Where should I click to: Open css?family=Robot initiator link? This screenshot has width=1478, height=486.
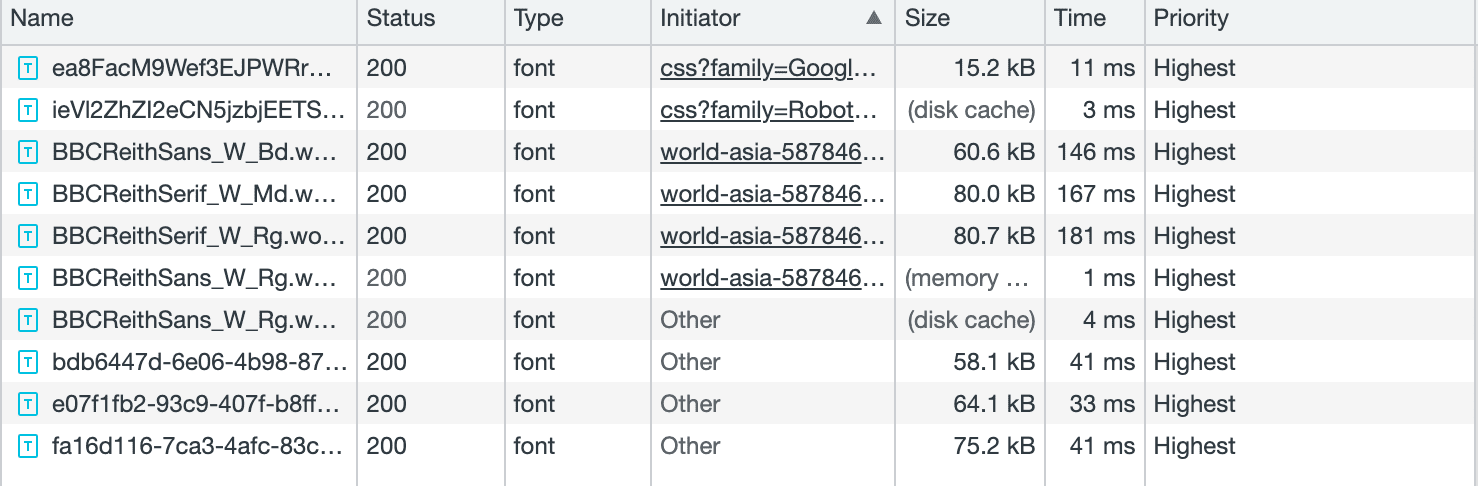[x=769, y=111]
